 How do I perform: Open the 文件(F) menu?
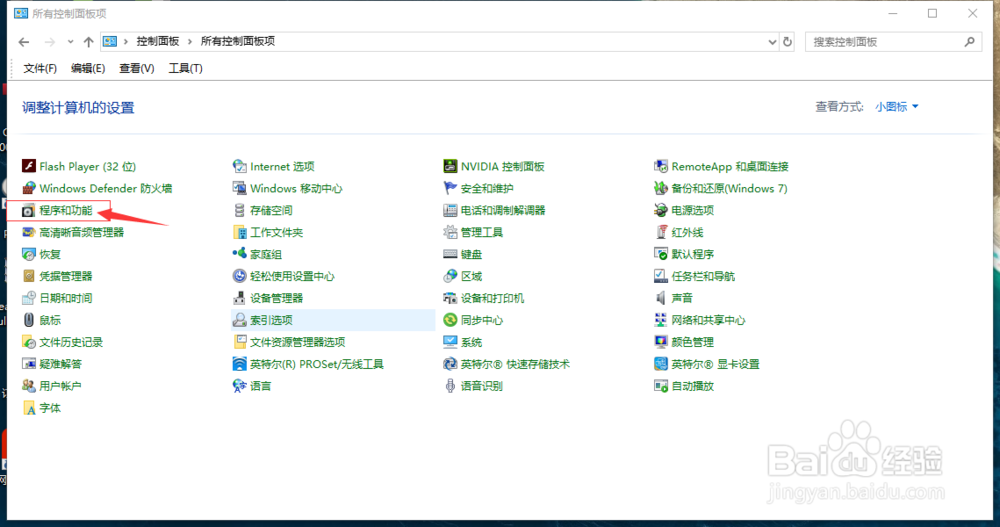point(40,68)
